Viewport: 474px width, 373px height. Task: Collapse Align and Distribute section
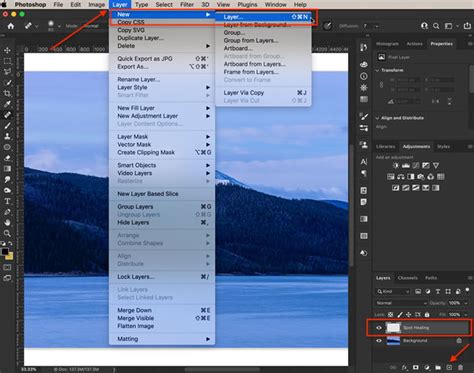tap(377, 118)
